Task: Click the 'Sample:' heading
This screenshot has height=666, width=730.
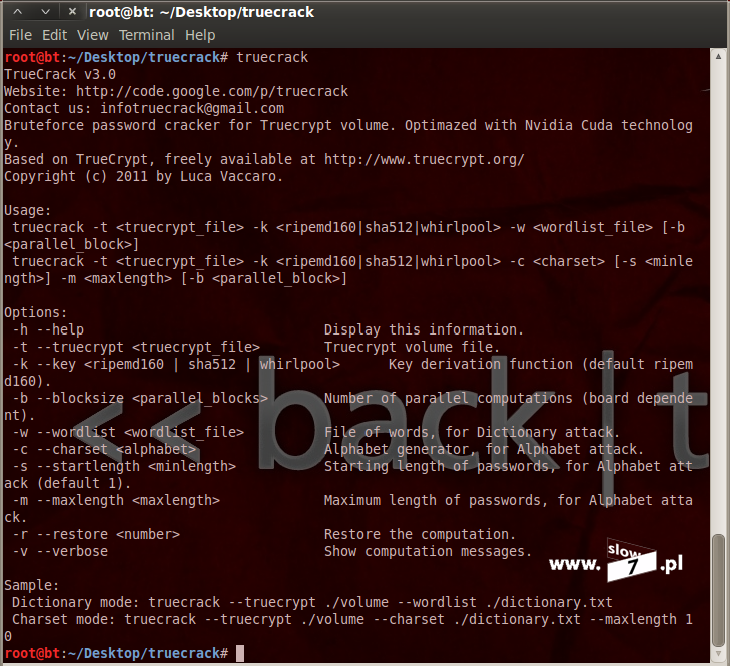Action: (32, 585)
